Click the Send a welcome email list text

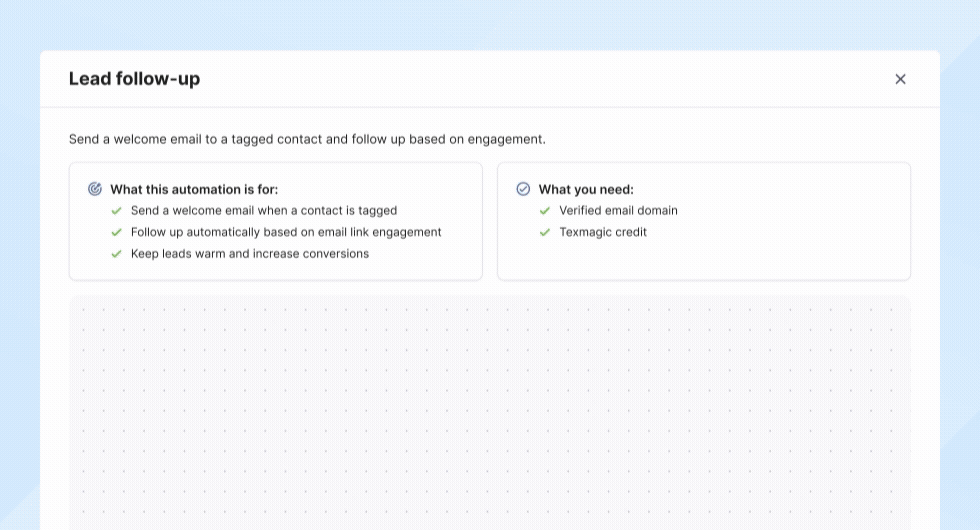point(264,211)
